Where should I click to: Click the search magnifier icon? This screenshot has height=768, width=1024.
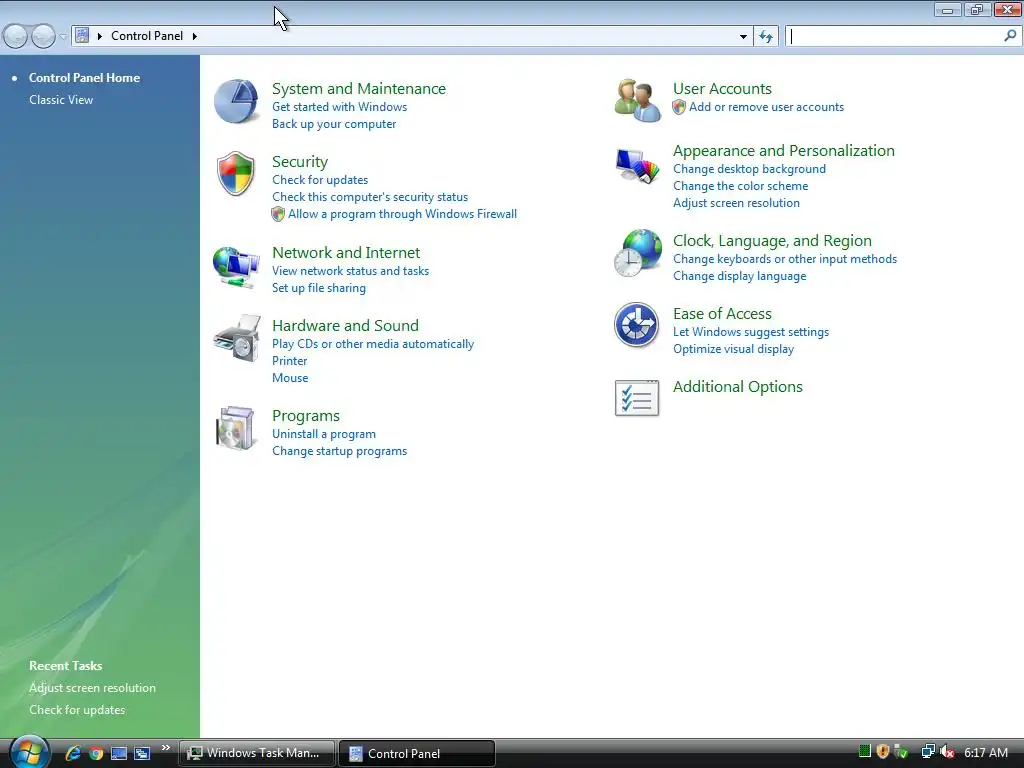point(1010,36)
